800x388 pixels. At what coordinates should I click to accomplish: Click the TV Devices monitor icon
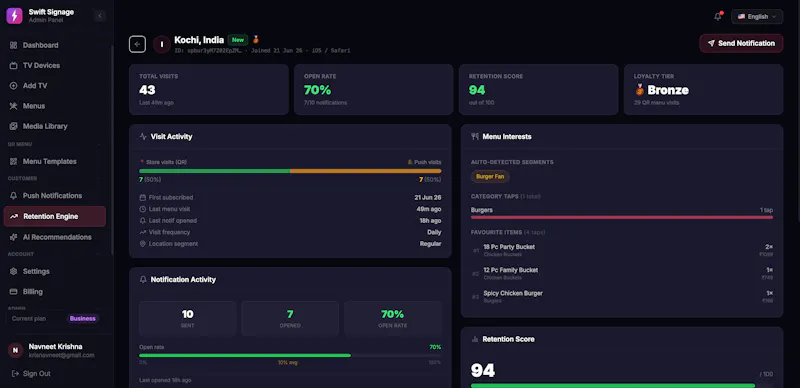[14, 66]
